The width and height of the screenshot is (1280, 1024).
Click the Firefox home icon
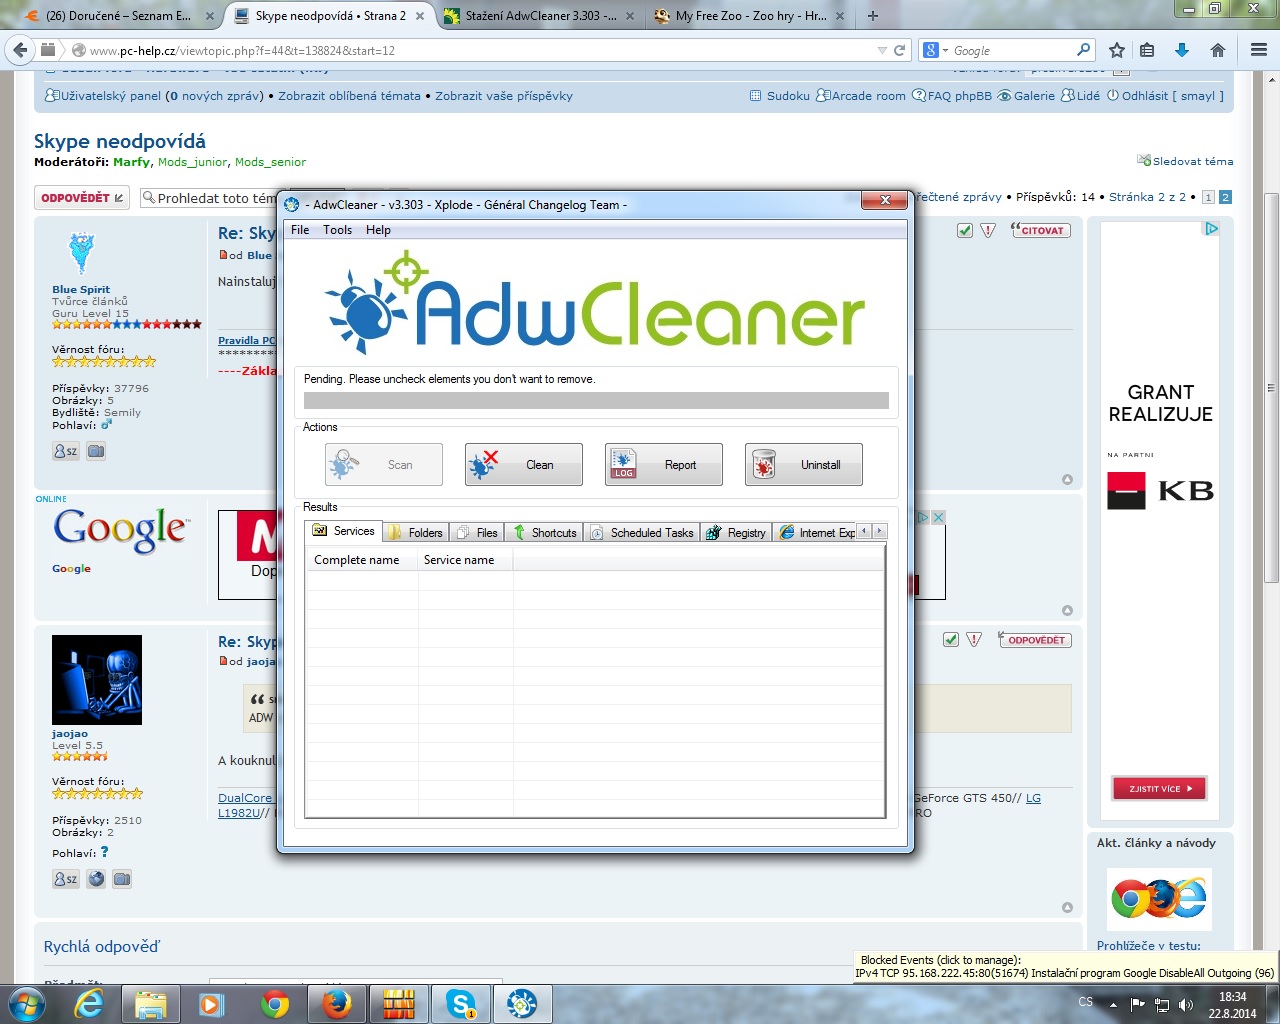pyautogui.click(x=1217, y=50)
